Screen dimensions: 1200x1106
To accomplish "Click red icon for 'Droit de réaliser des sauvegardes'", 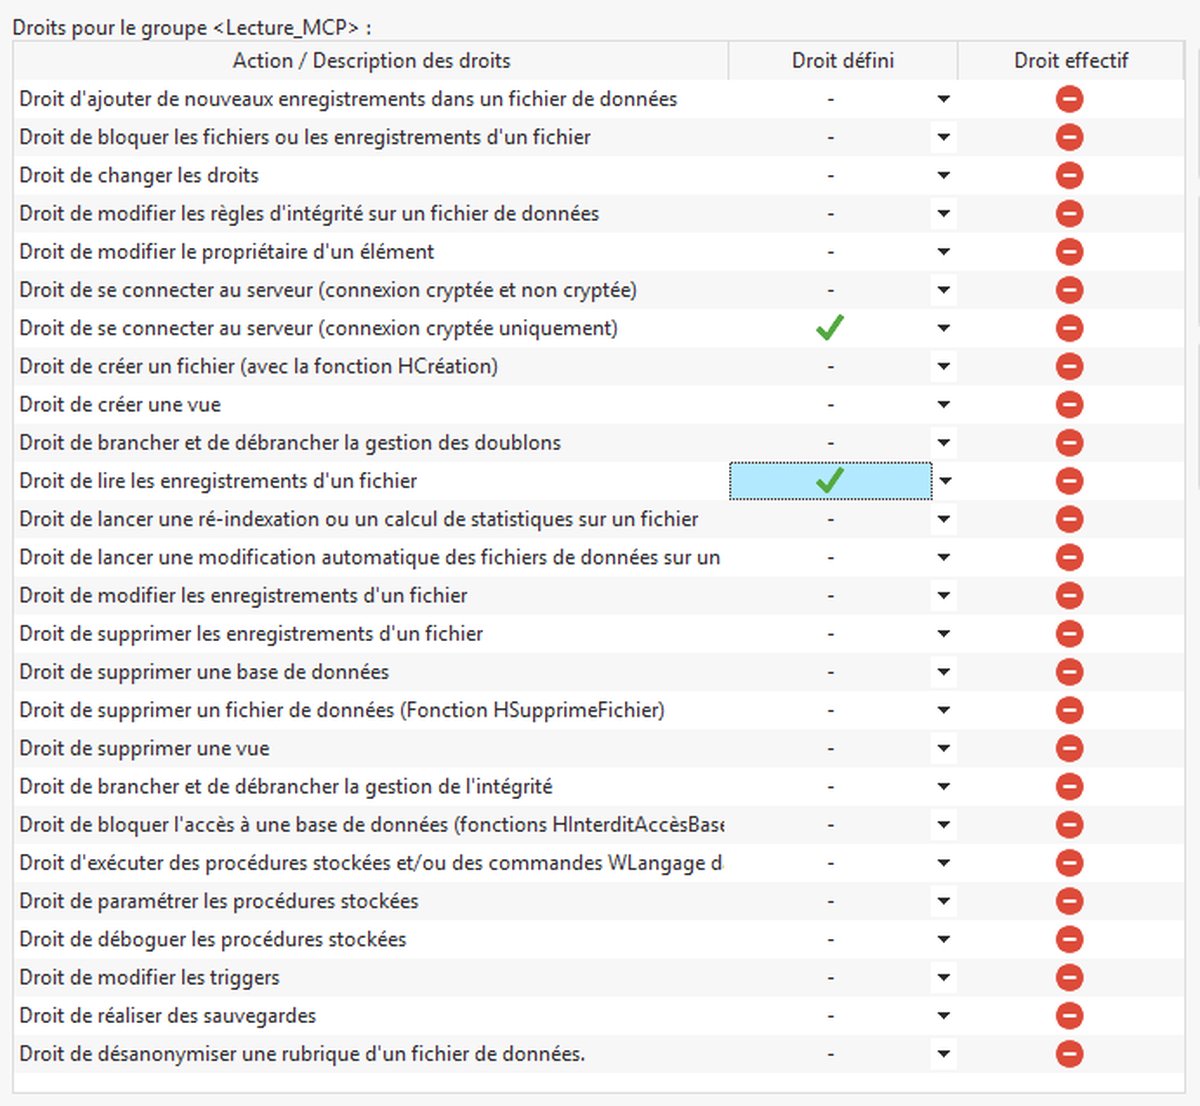I will tap(1069, 1016).
